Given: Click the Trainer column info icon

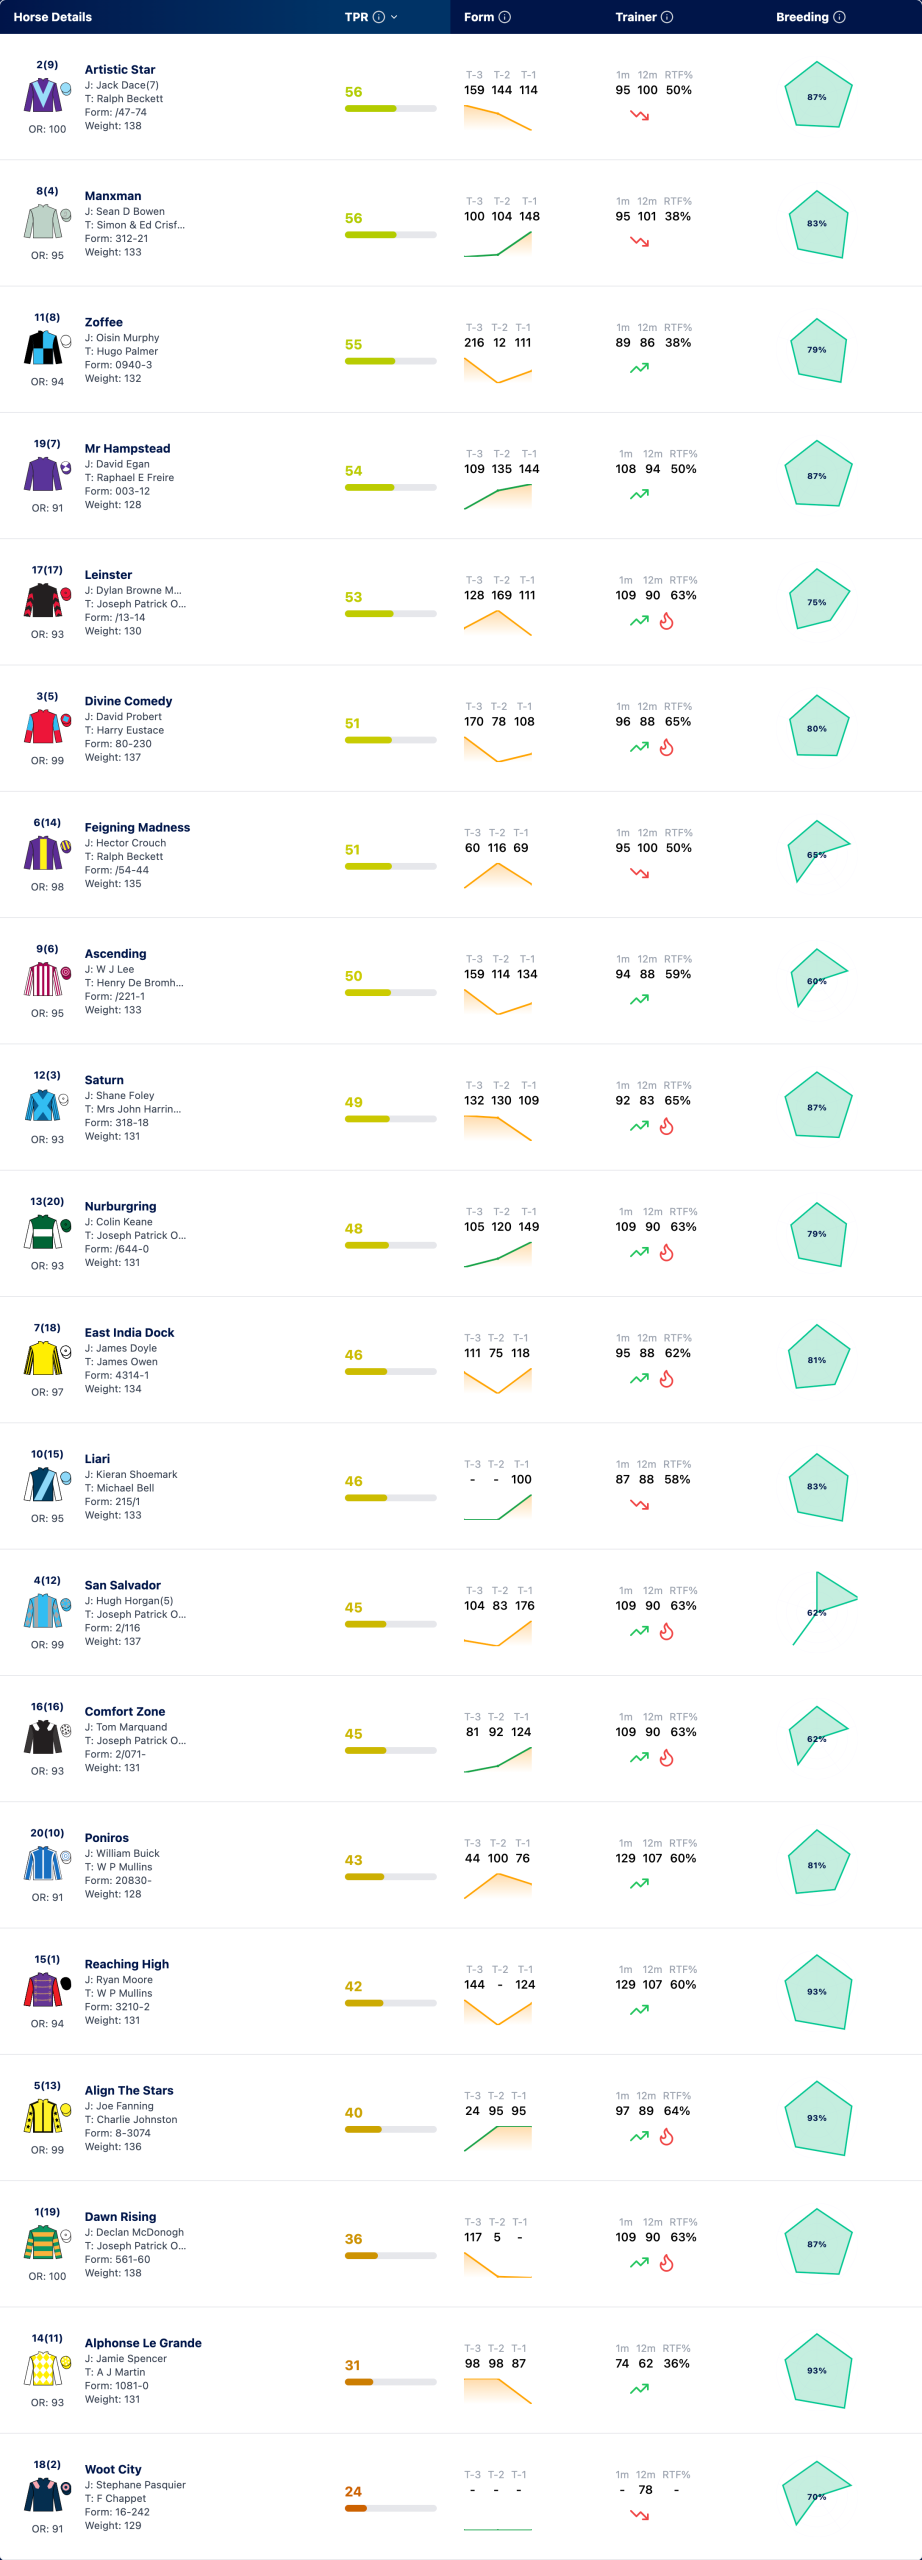Looking at the screenshot, I should [x=667, y=17].
